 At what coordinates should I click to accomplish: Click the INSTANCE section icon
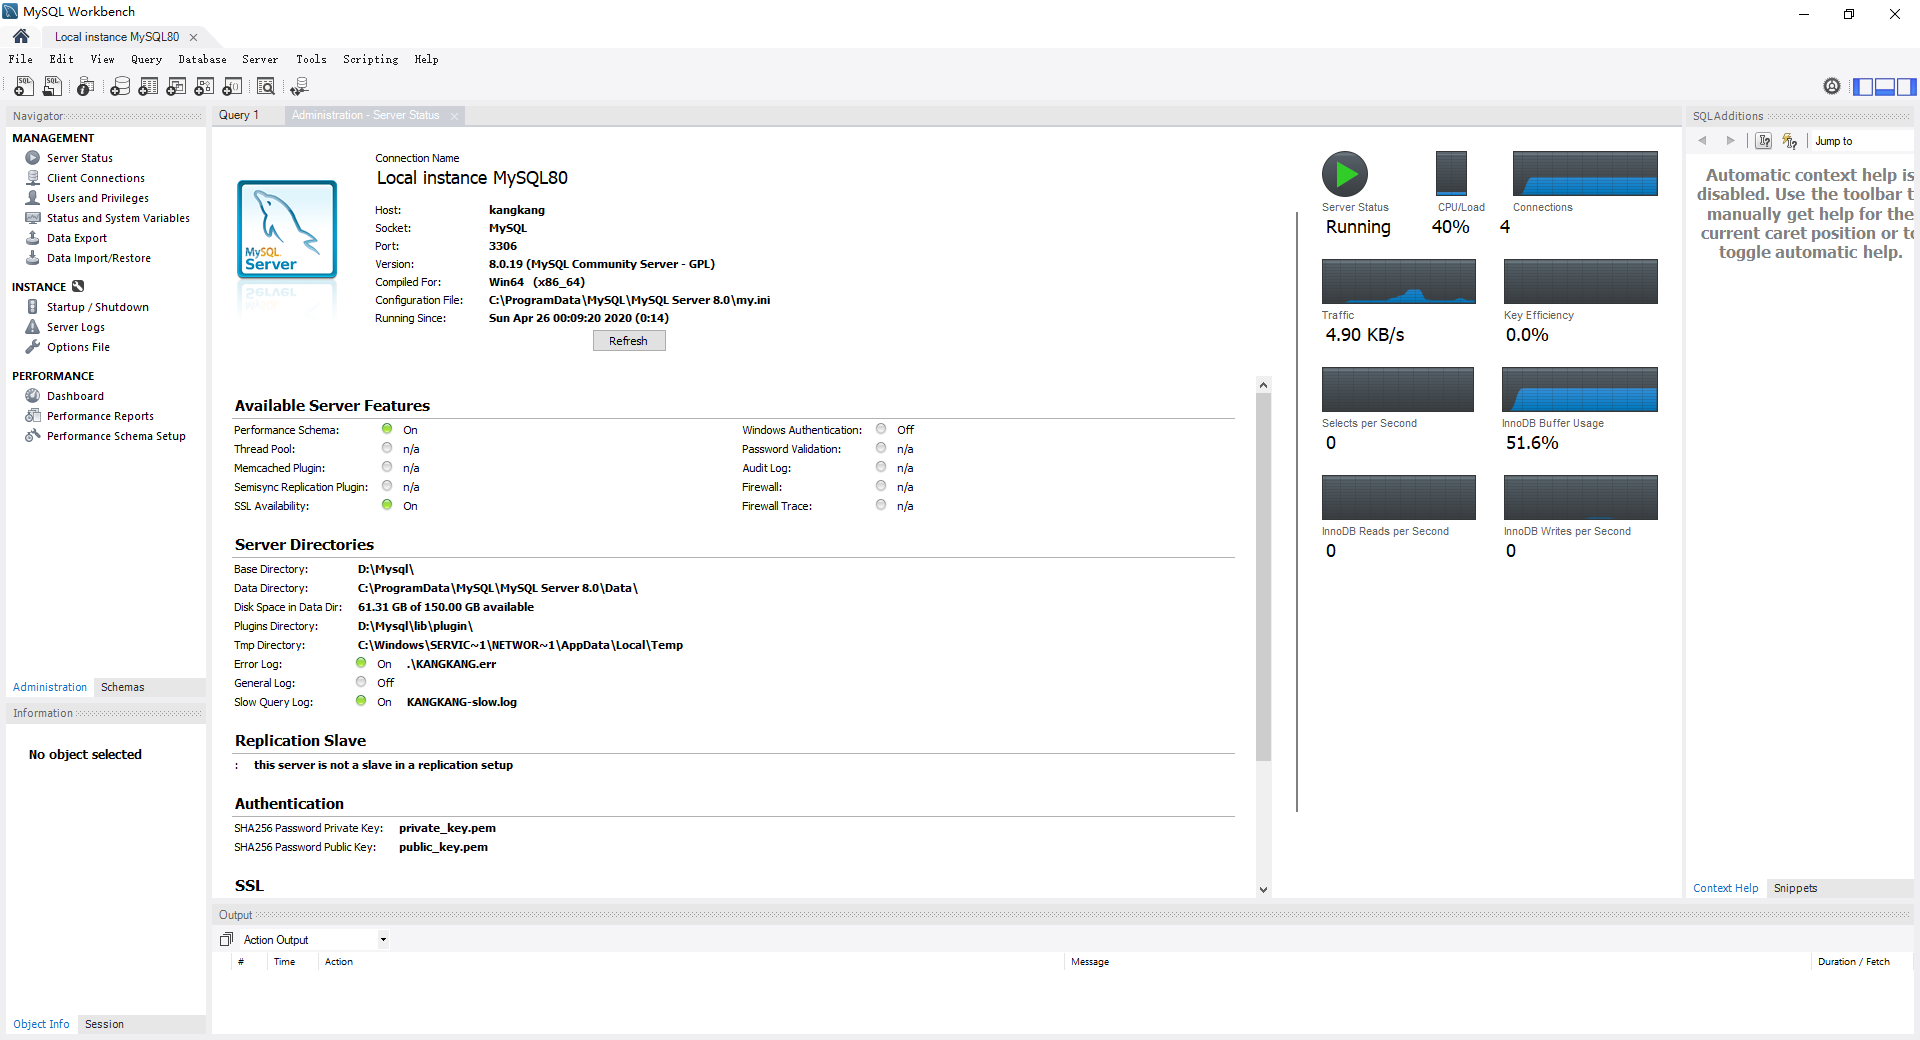(78, 287)
